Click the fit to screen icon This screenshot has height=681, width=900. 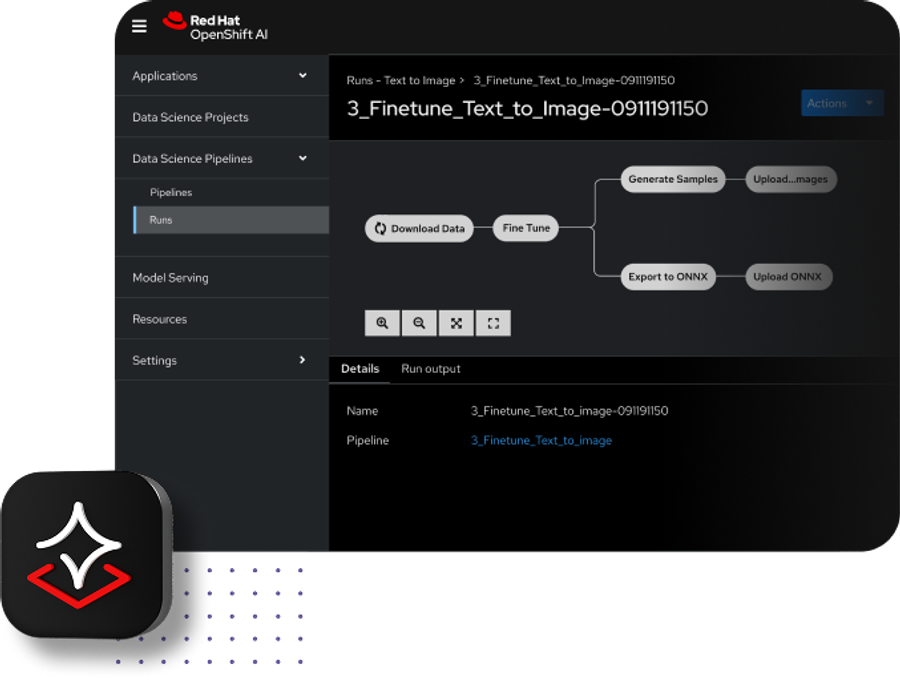pos(456,323)
